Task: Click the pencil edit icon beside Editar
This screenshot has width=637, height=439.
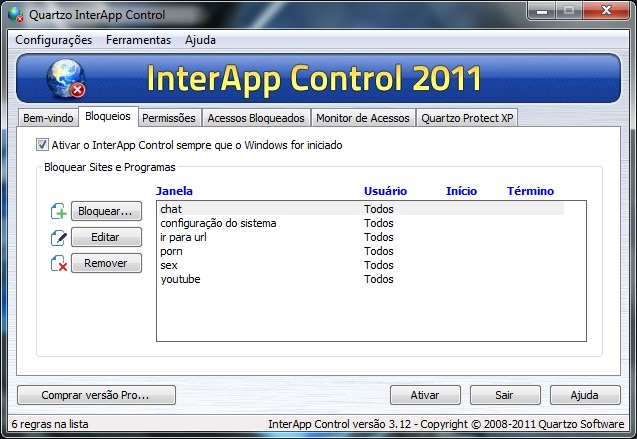Action: (59, 238)
